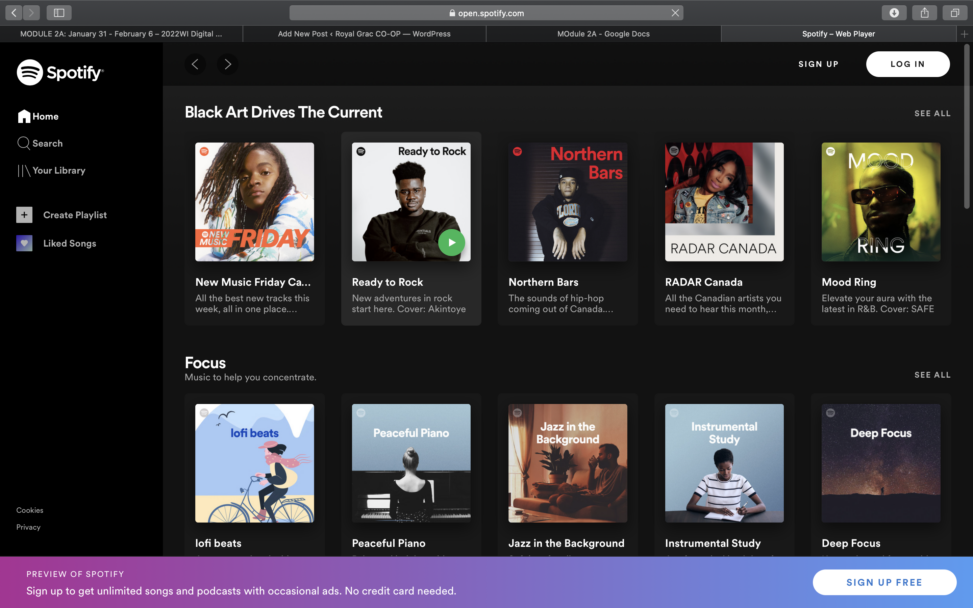See all of Black Art Drives The Current
This screenshot has width=973, height=608.
932,114
